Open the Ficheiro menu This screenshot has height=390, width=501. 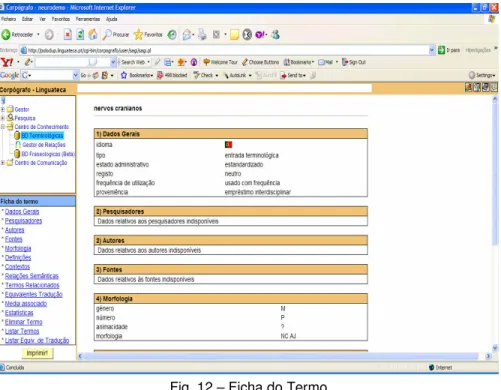point(9,19)
